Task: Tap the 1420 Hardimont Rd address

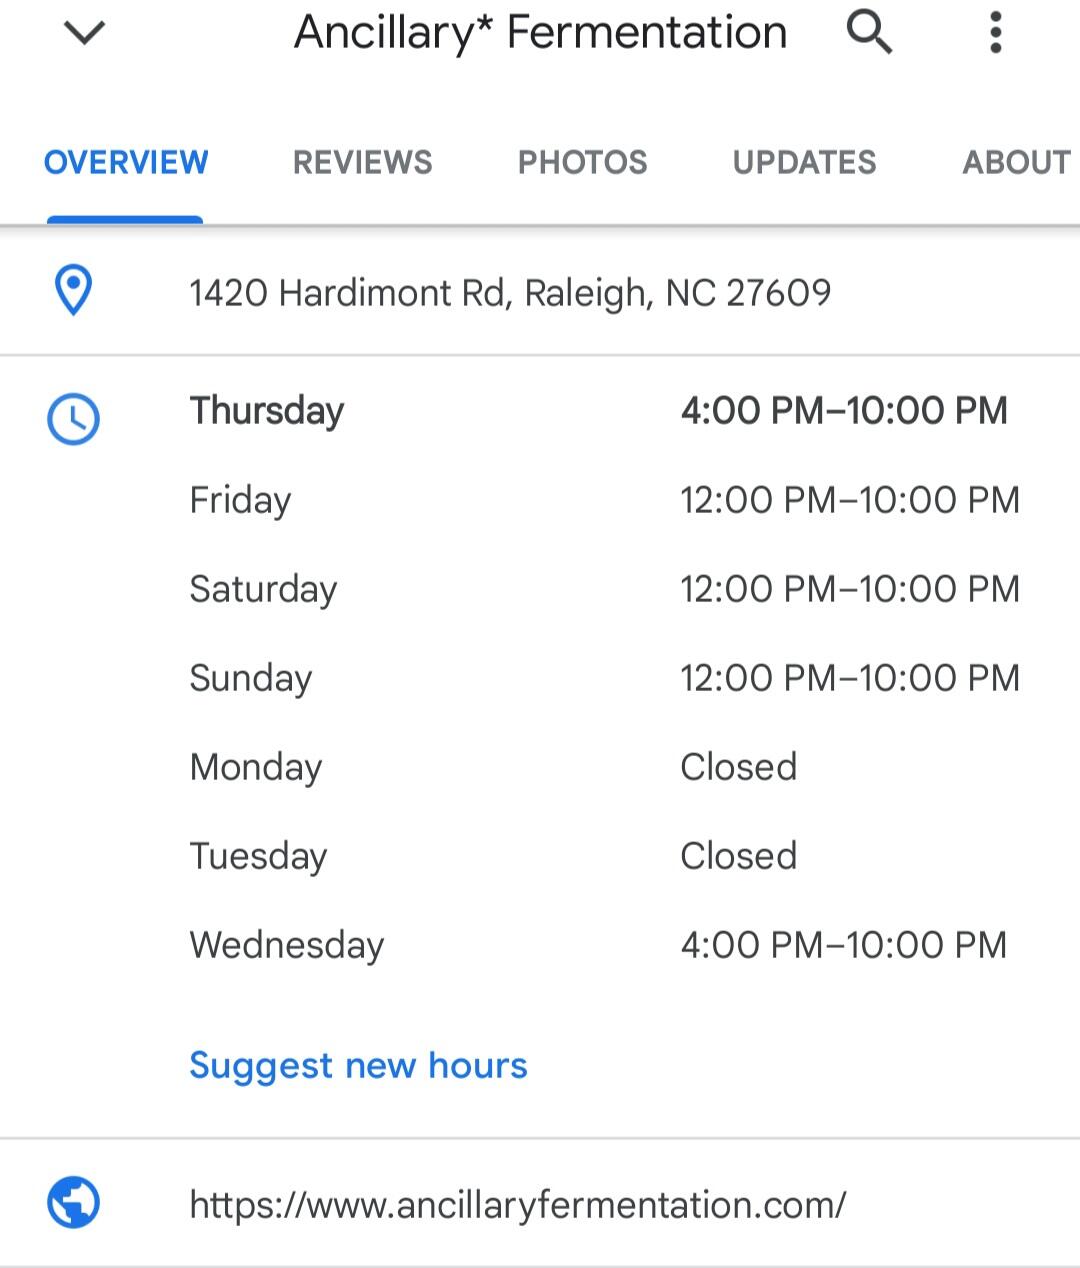Action: click(510, 293)
